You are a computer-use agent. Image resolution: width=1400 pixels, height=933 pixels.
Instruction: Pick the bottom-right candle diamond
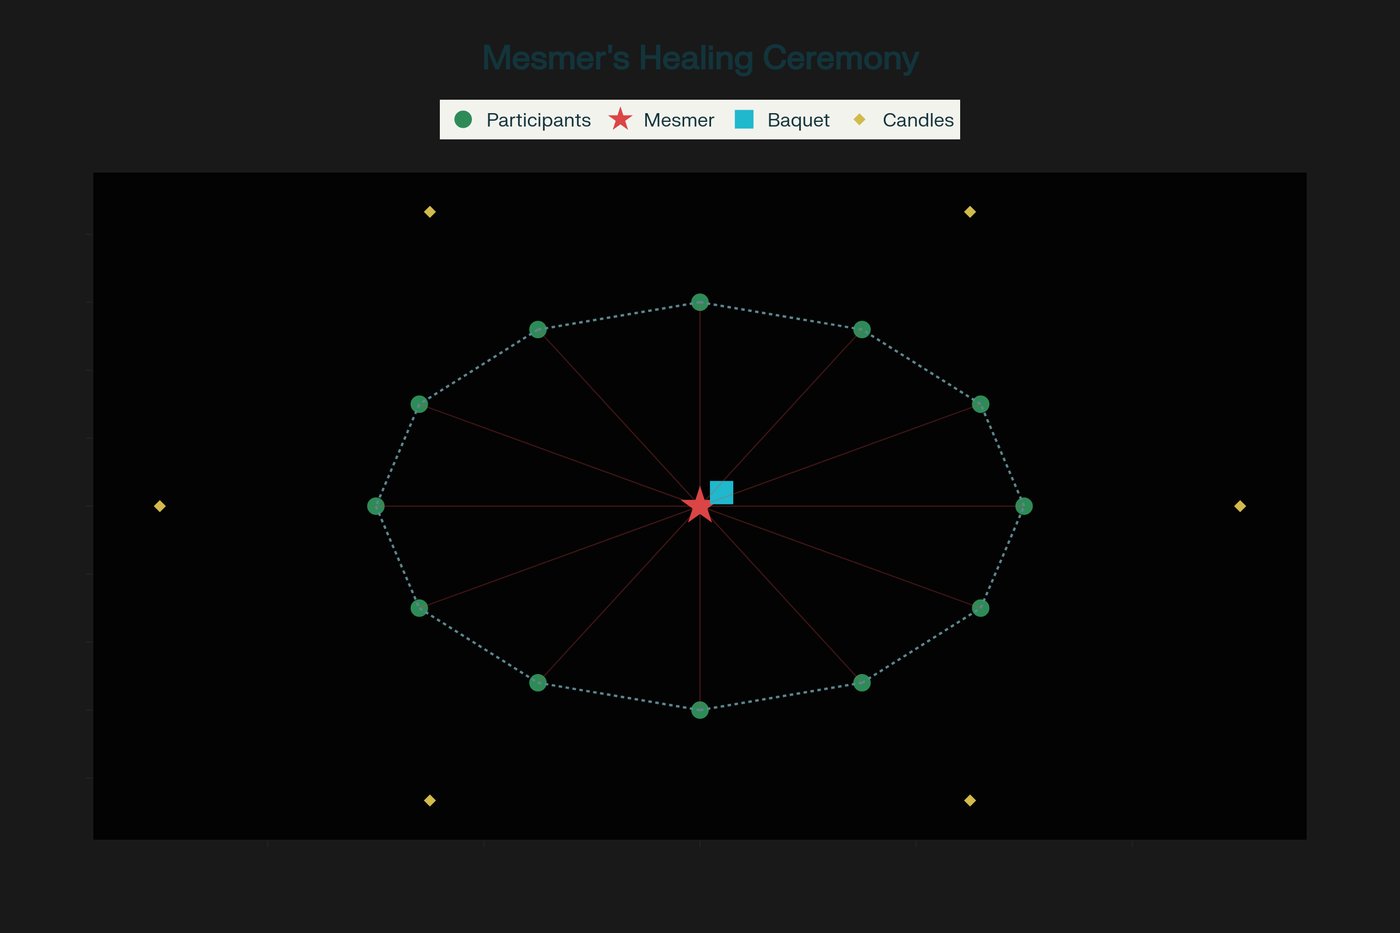[x=970, y=800]
